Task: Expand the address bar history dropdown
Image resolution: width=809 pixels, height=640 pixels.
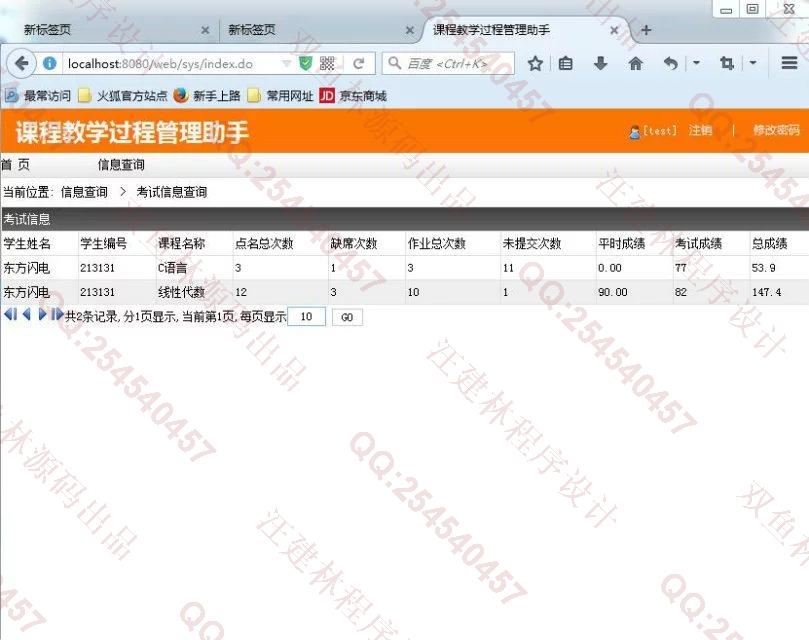Action: (286, 63)
